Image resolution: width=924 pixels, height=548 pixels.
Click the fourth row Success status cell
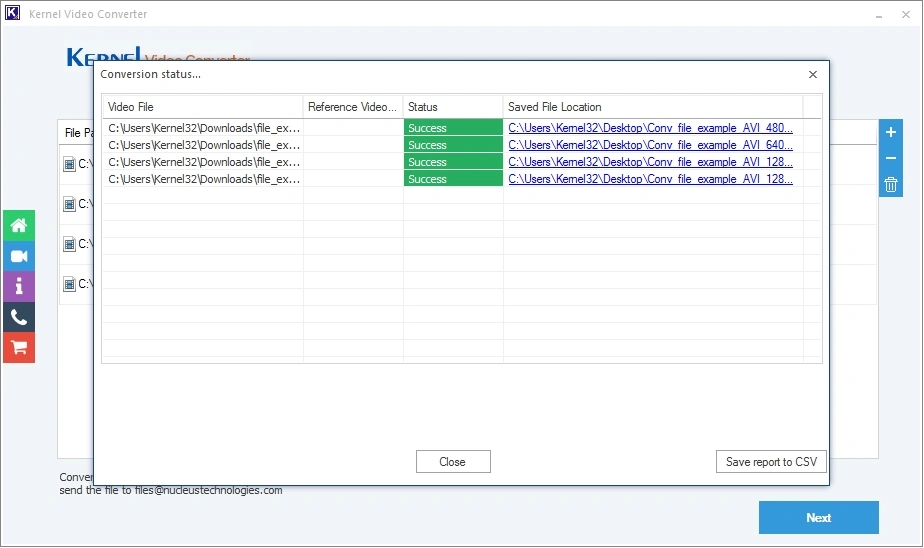point(453,179)
